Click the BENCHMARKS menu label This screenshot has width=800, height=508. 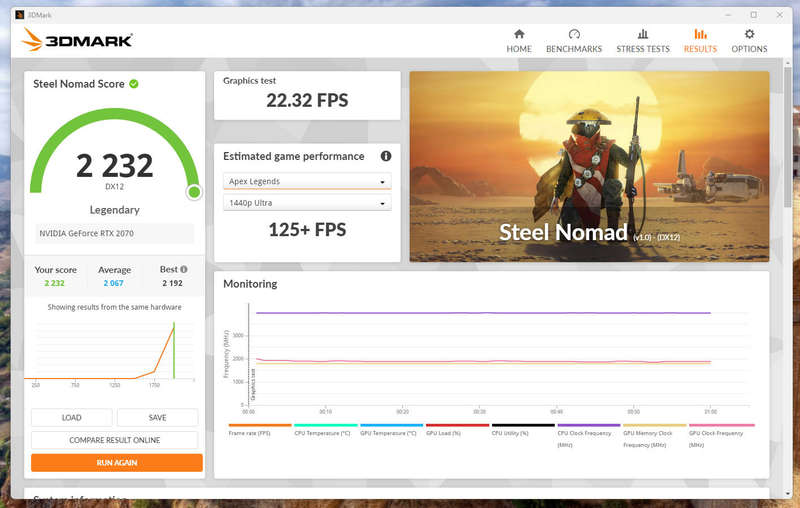574,49
